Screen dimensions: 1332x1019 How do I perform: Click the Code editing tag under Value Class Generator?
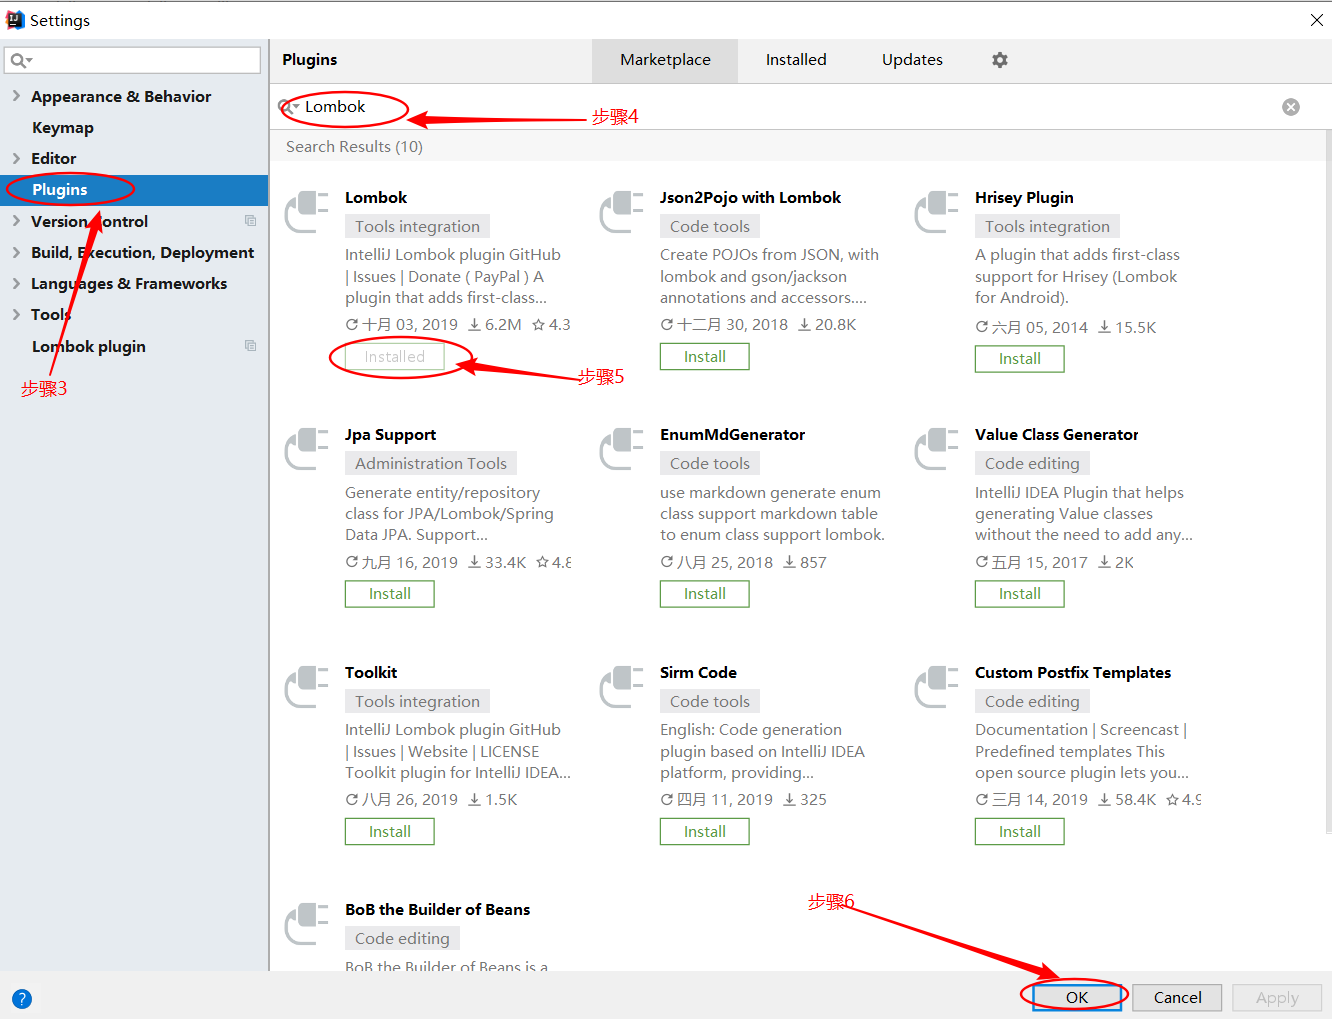pyautogui.click(x=1032, y=464)
